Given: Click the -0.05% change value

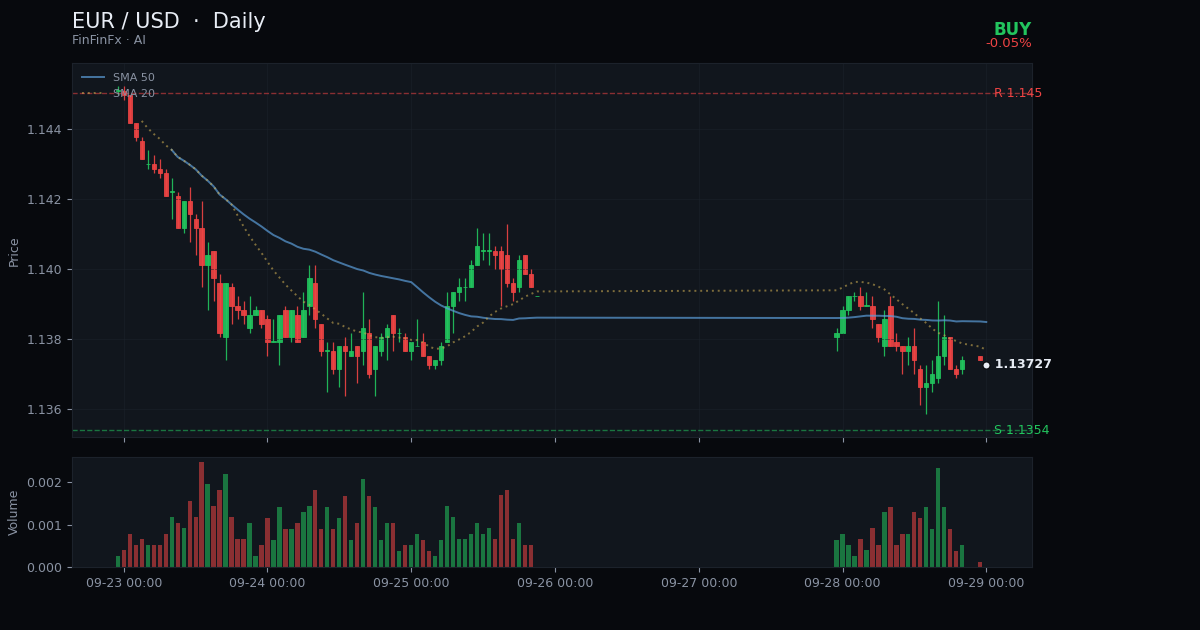Looking at the screenshot, I should point(1009,43).
